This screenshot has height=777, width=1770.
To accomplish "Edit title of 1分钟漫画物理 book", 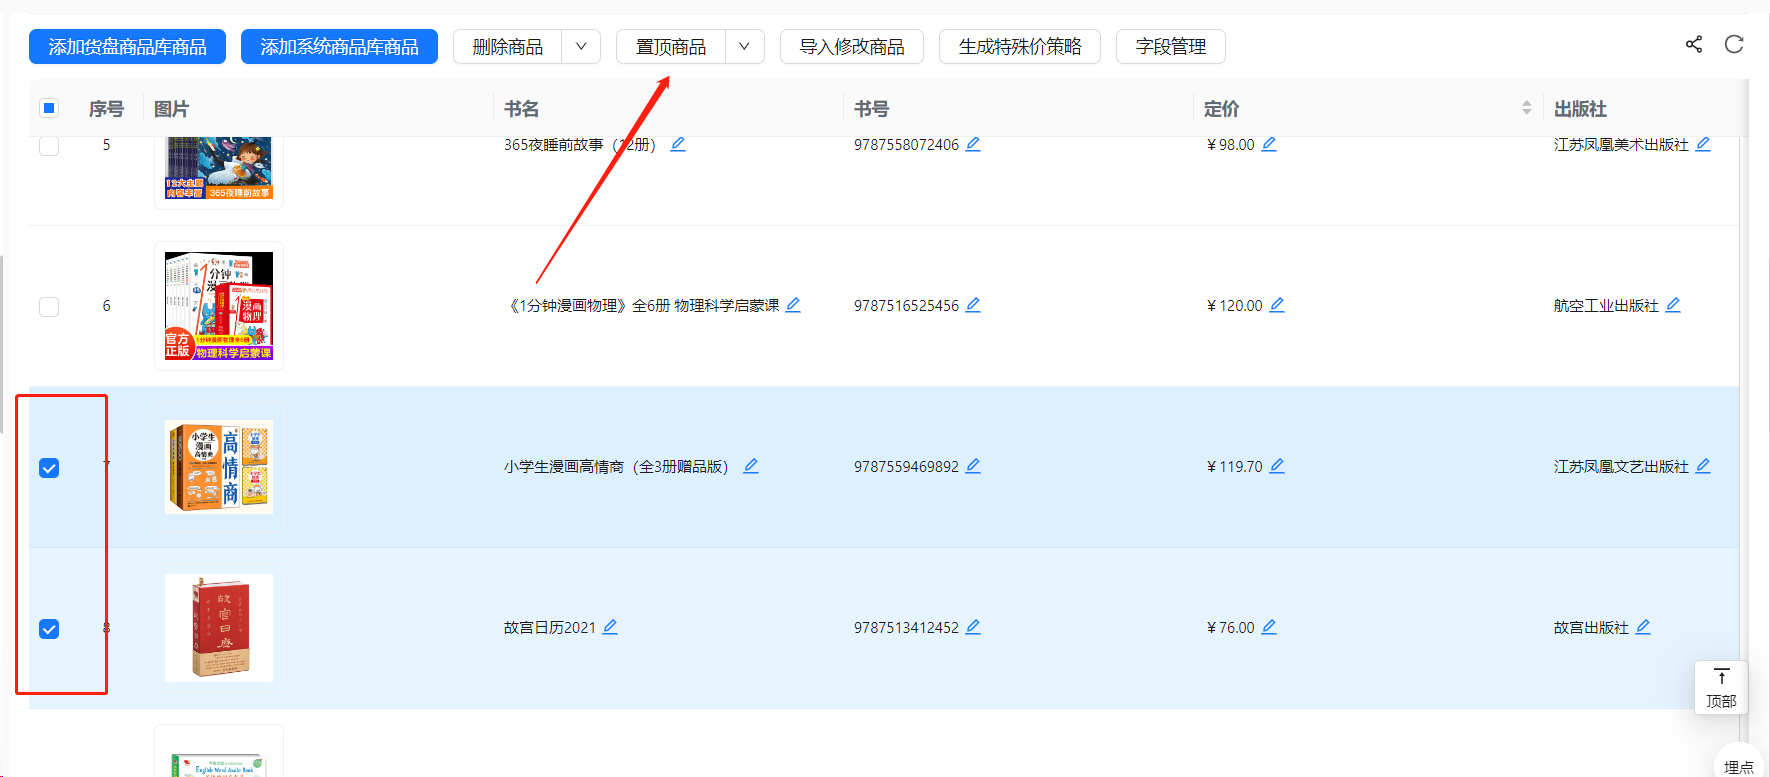I will tap(793, 305).
